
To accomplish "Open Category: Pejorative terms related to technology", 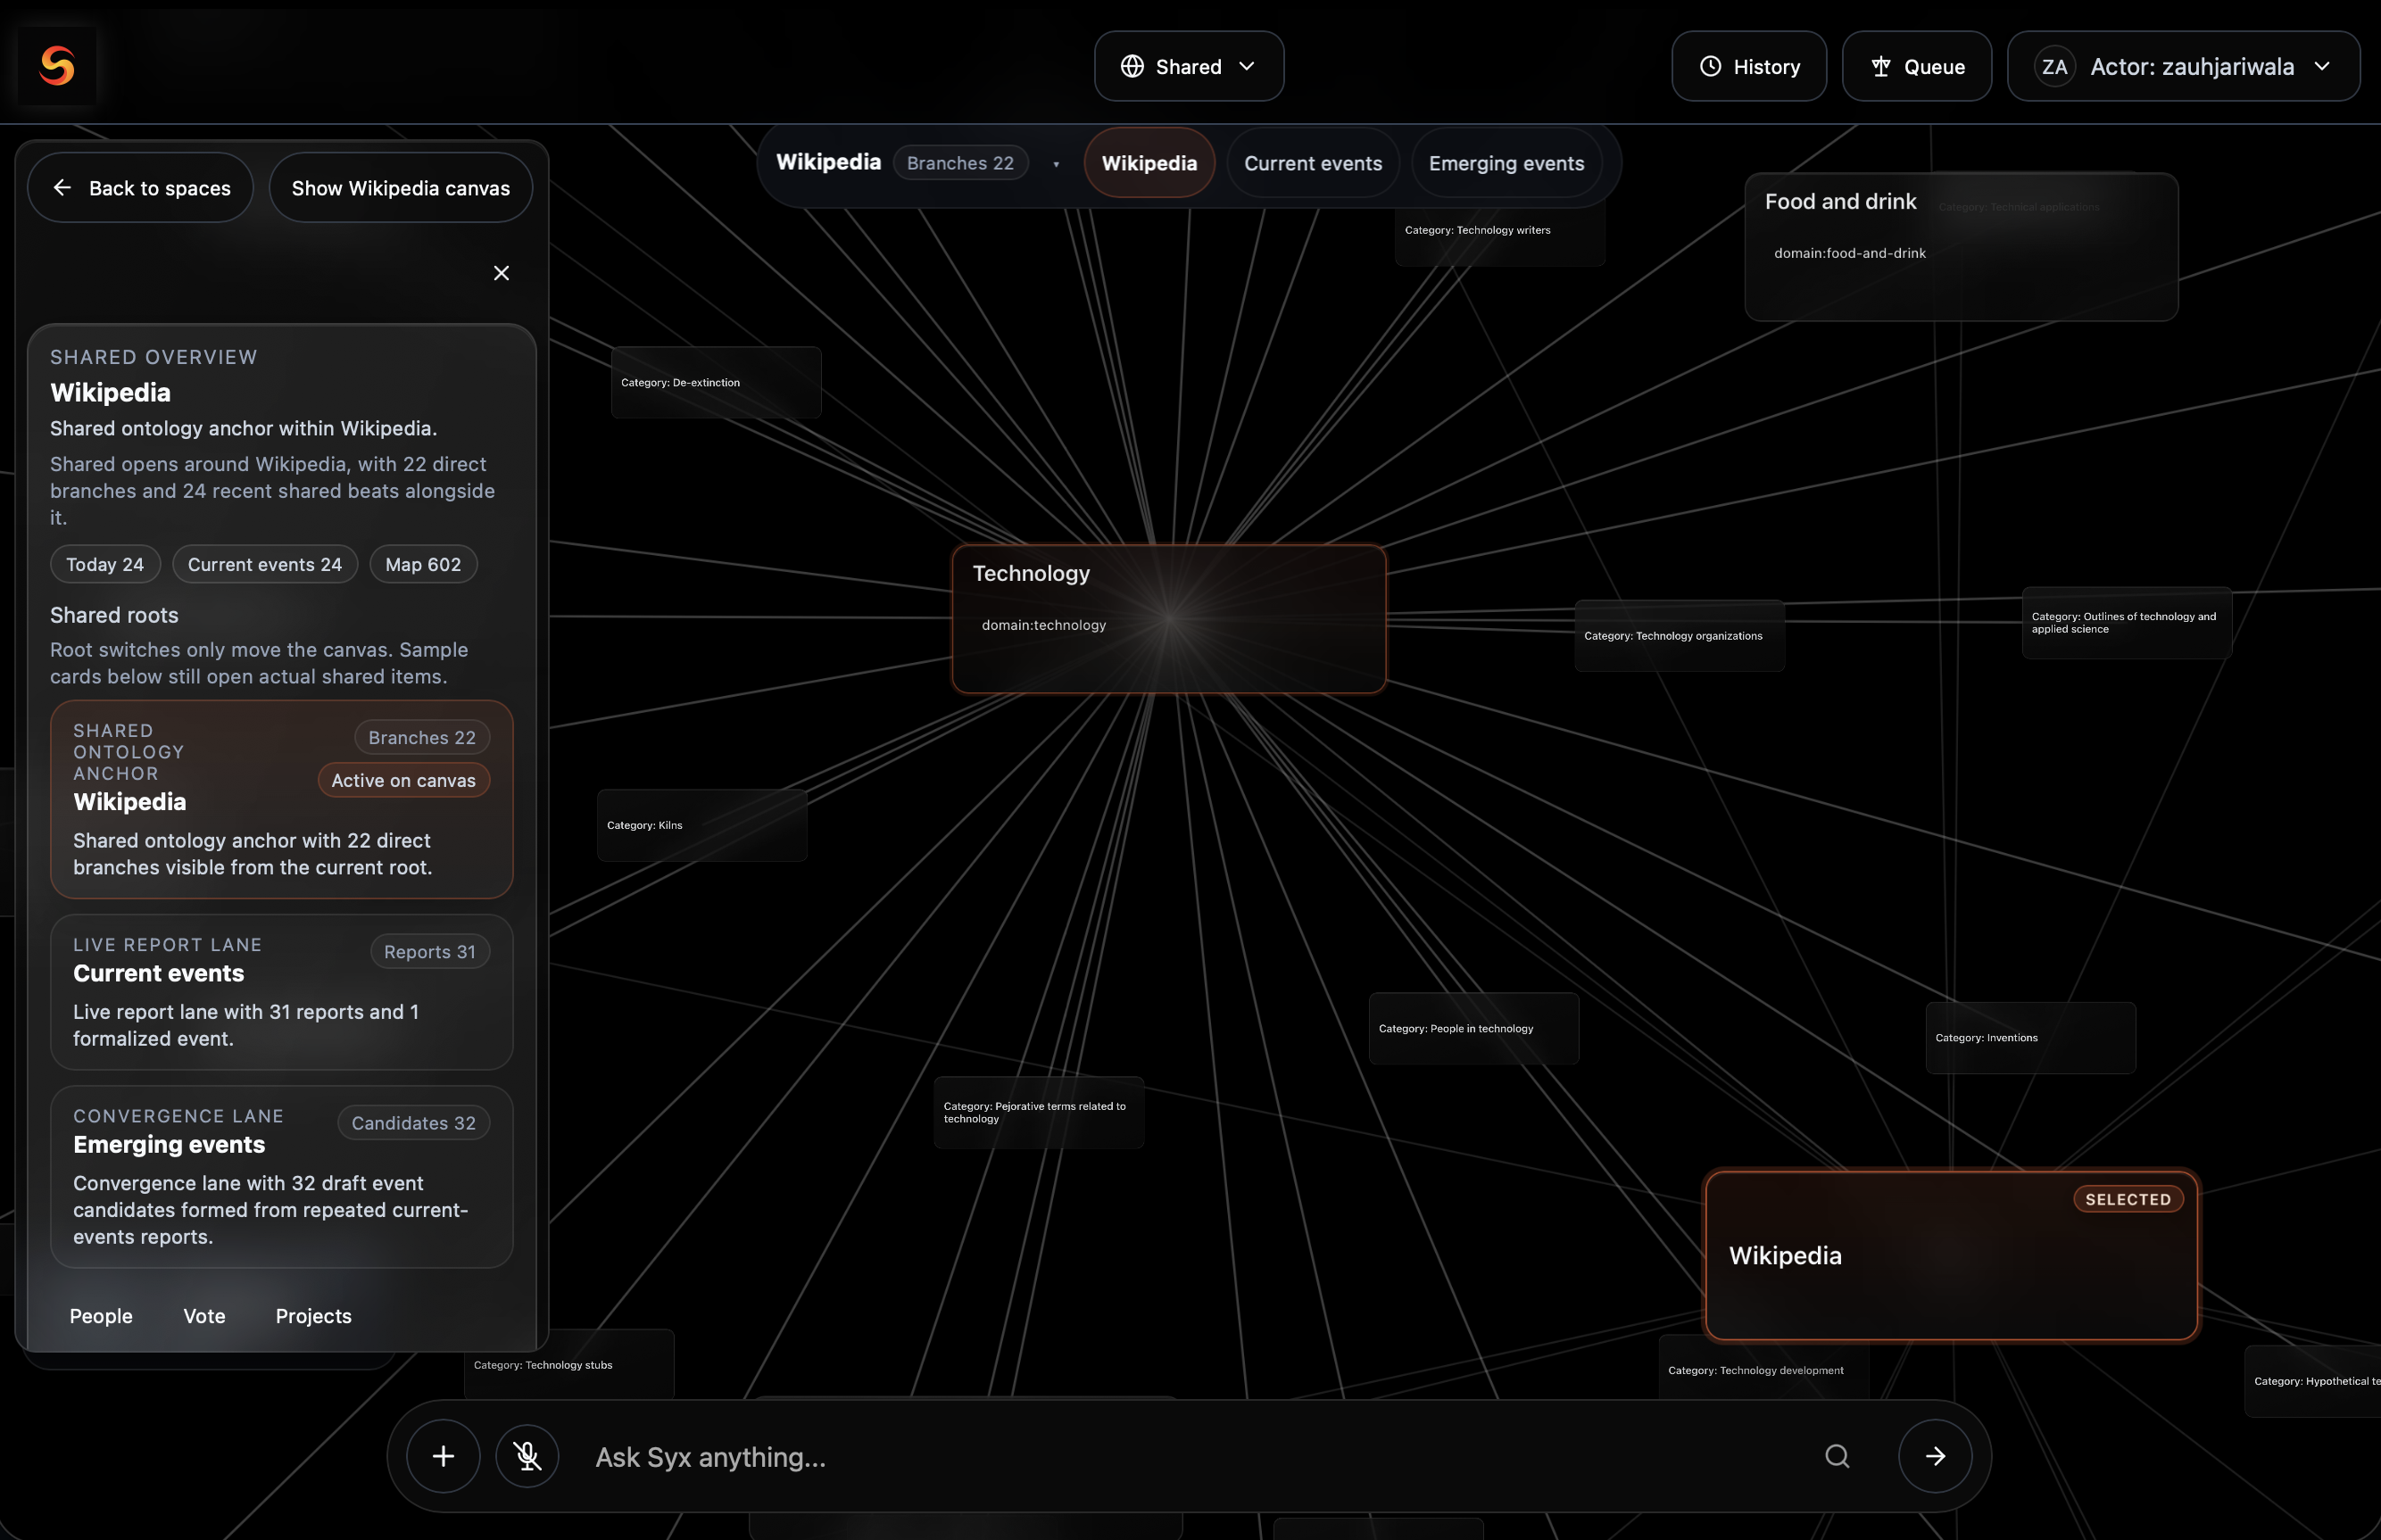I will coord(1039,1112).
